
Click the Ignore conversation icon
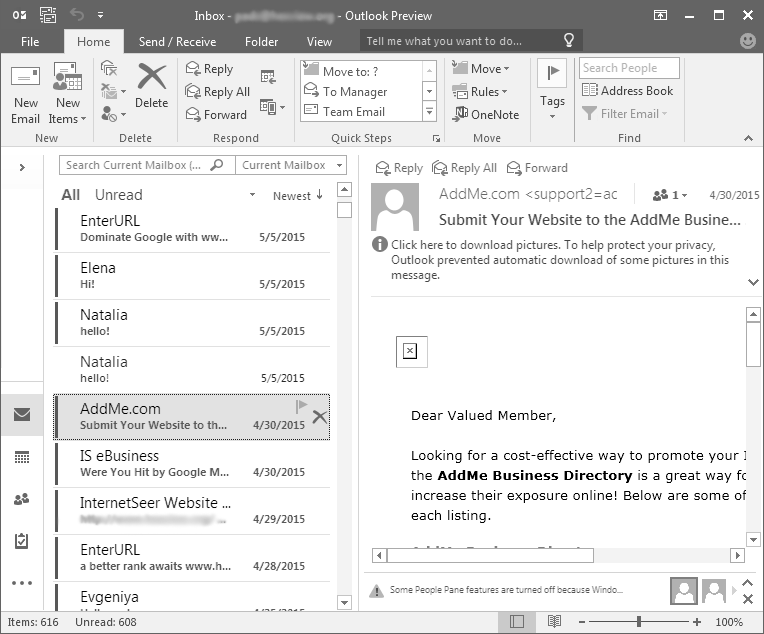[109, 68]
